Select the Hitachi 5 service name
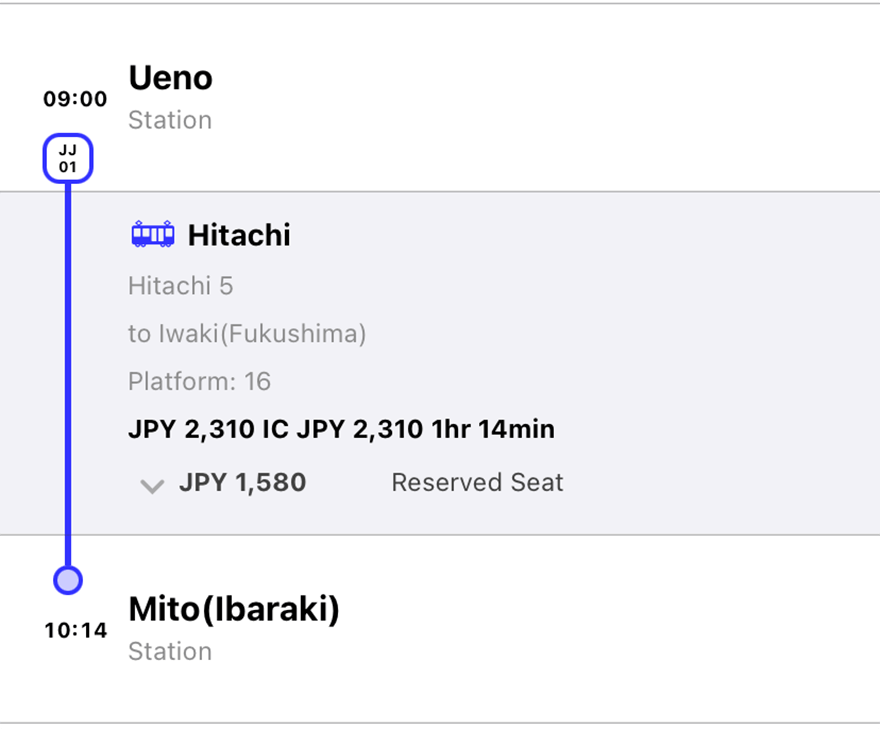The width and height of the screenshot is (880, 729). [x=181, y=286]
